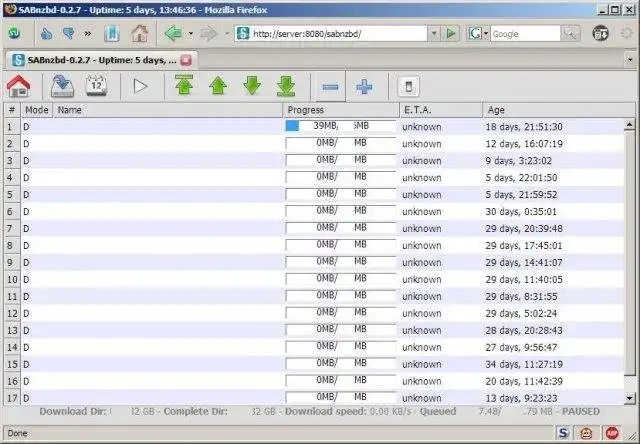Click the blue minus remove icon

330,87
